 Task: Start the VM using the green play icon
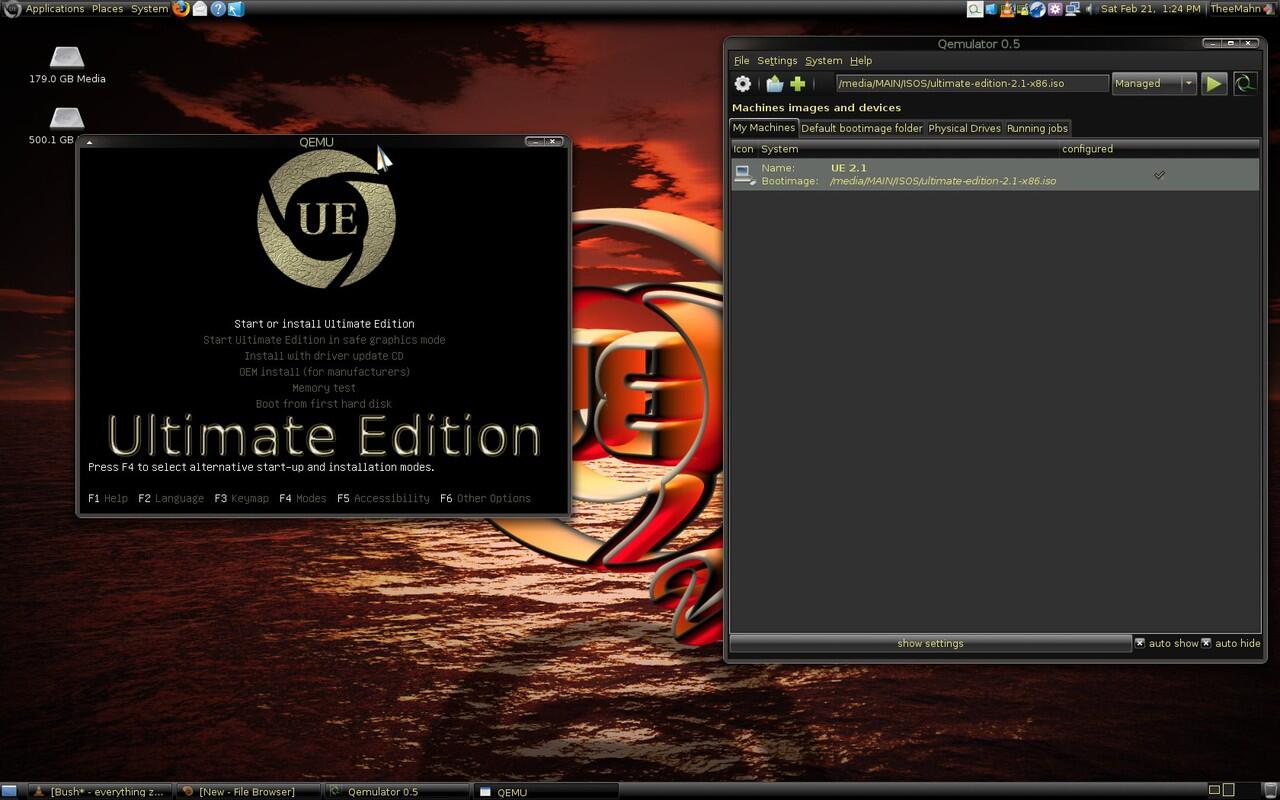tap(1213, 83)
